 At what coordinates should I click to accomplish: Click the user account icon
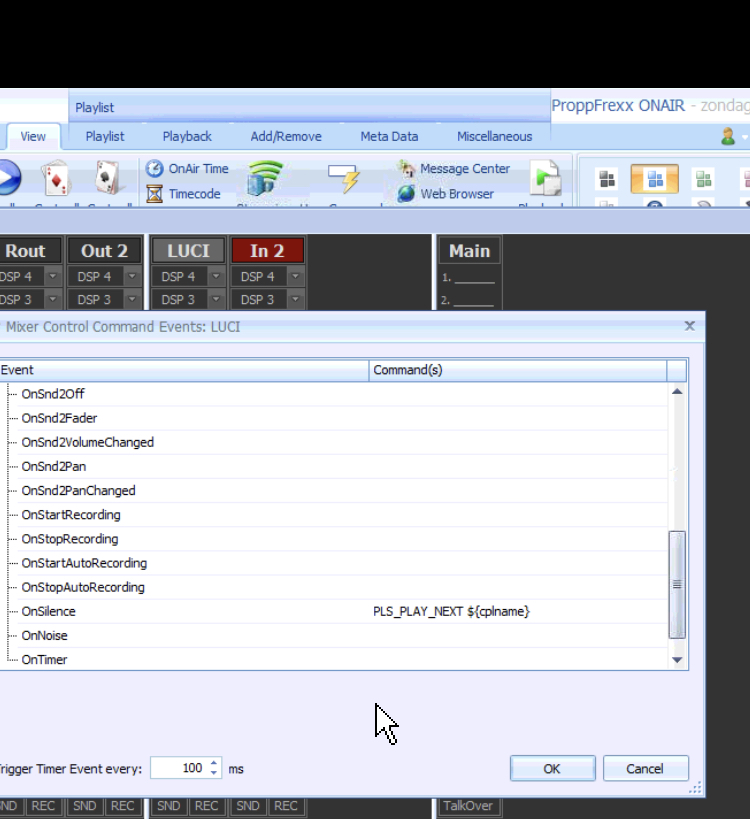point(728,137)
